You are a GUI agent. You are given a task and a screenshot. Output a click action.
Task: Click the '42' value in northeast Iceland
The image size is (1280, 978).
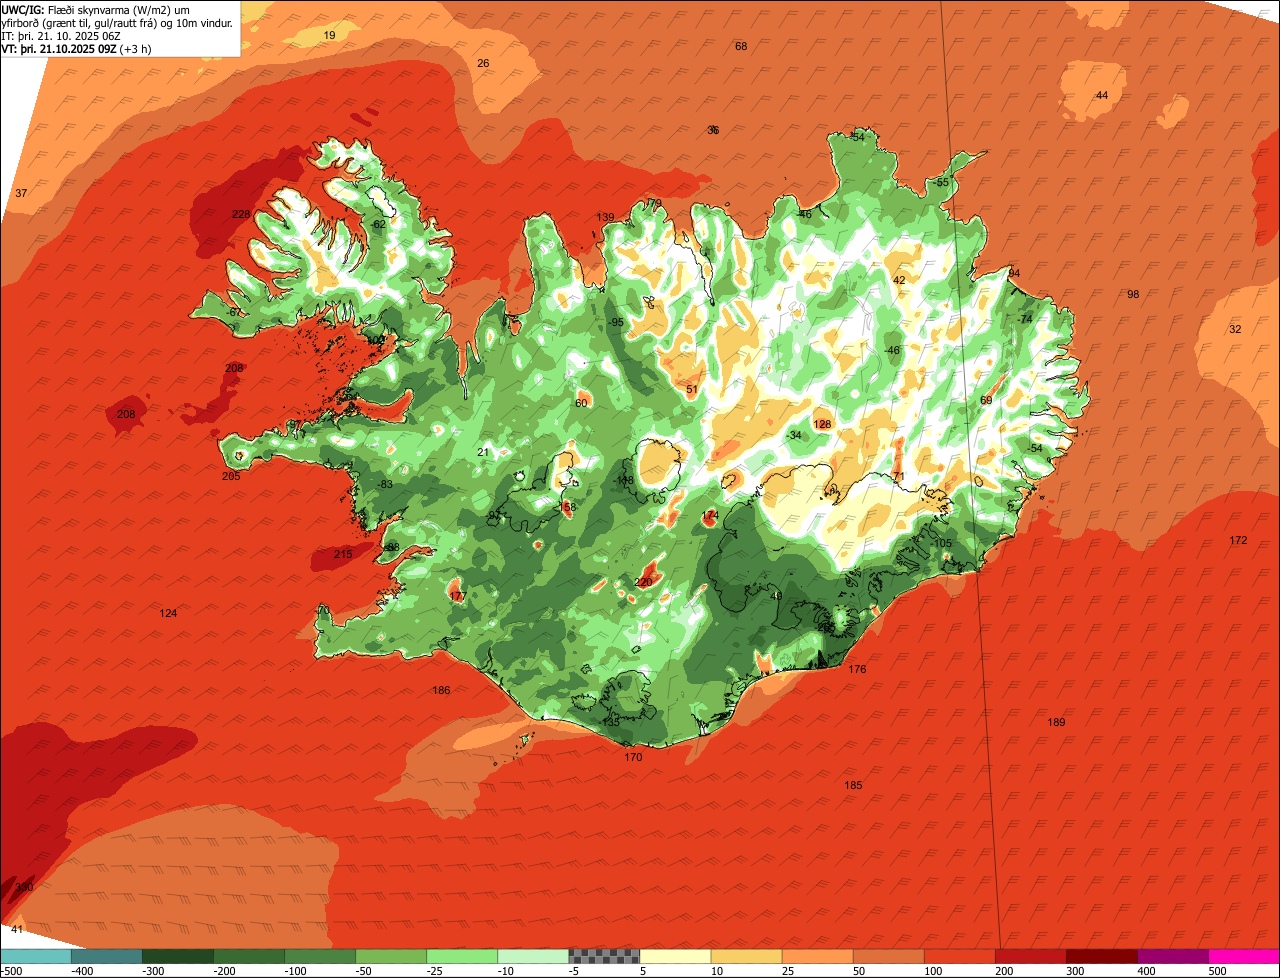899,281
